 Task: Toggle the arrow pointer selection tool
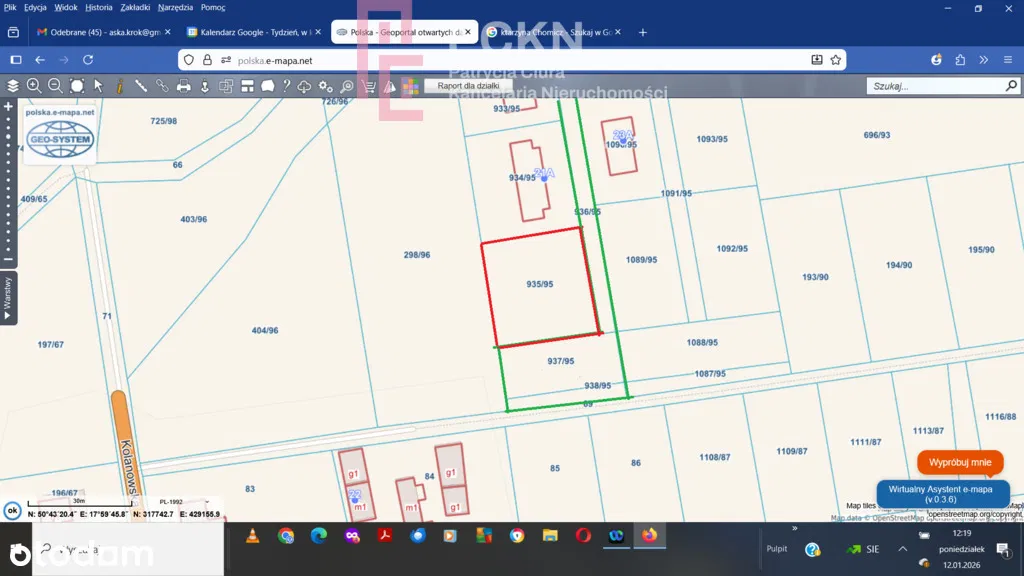[98, 86]
